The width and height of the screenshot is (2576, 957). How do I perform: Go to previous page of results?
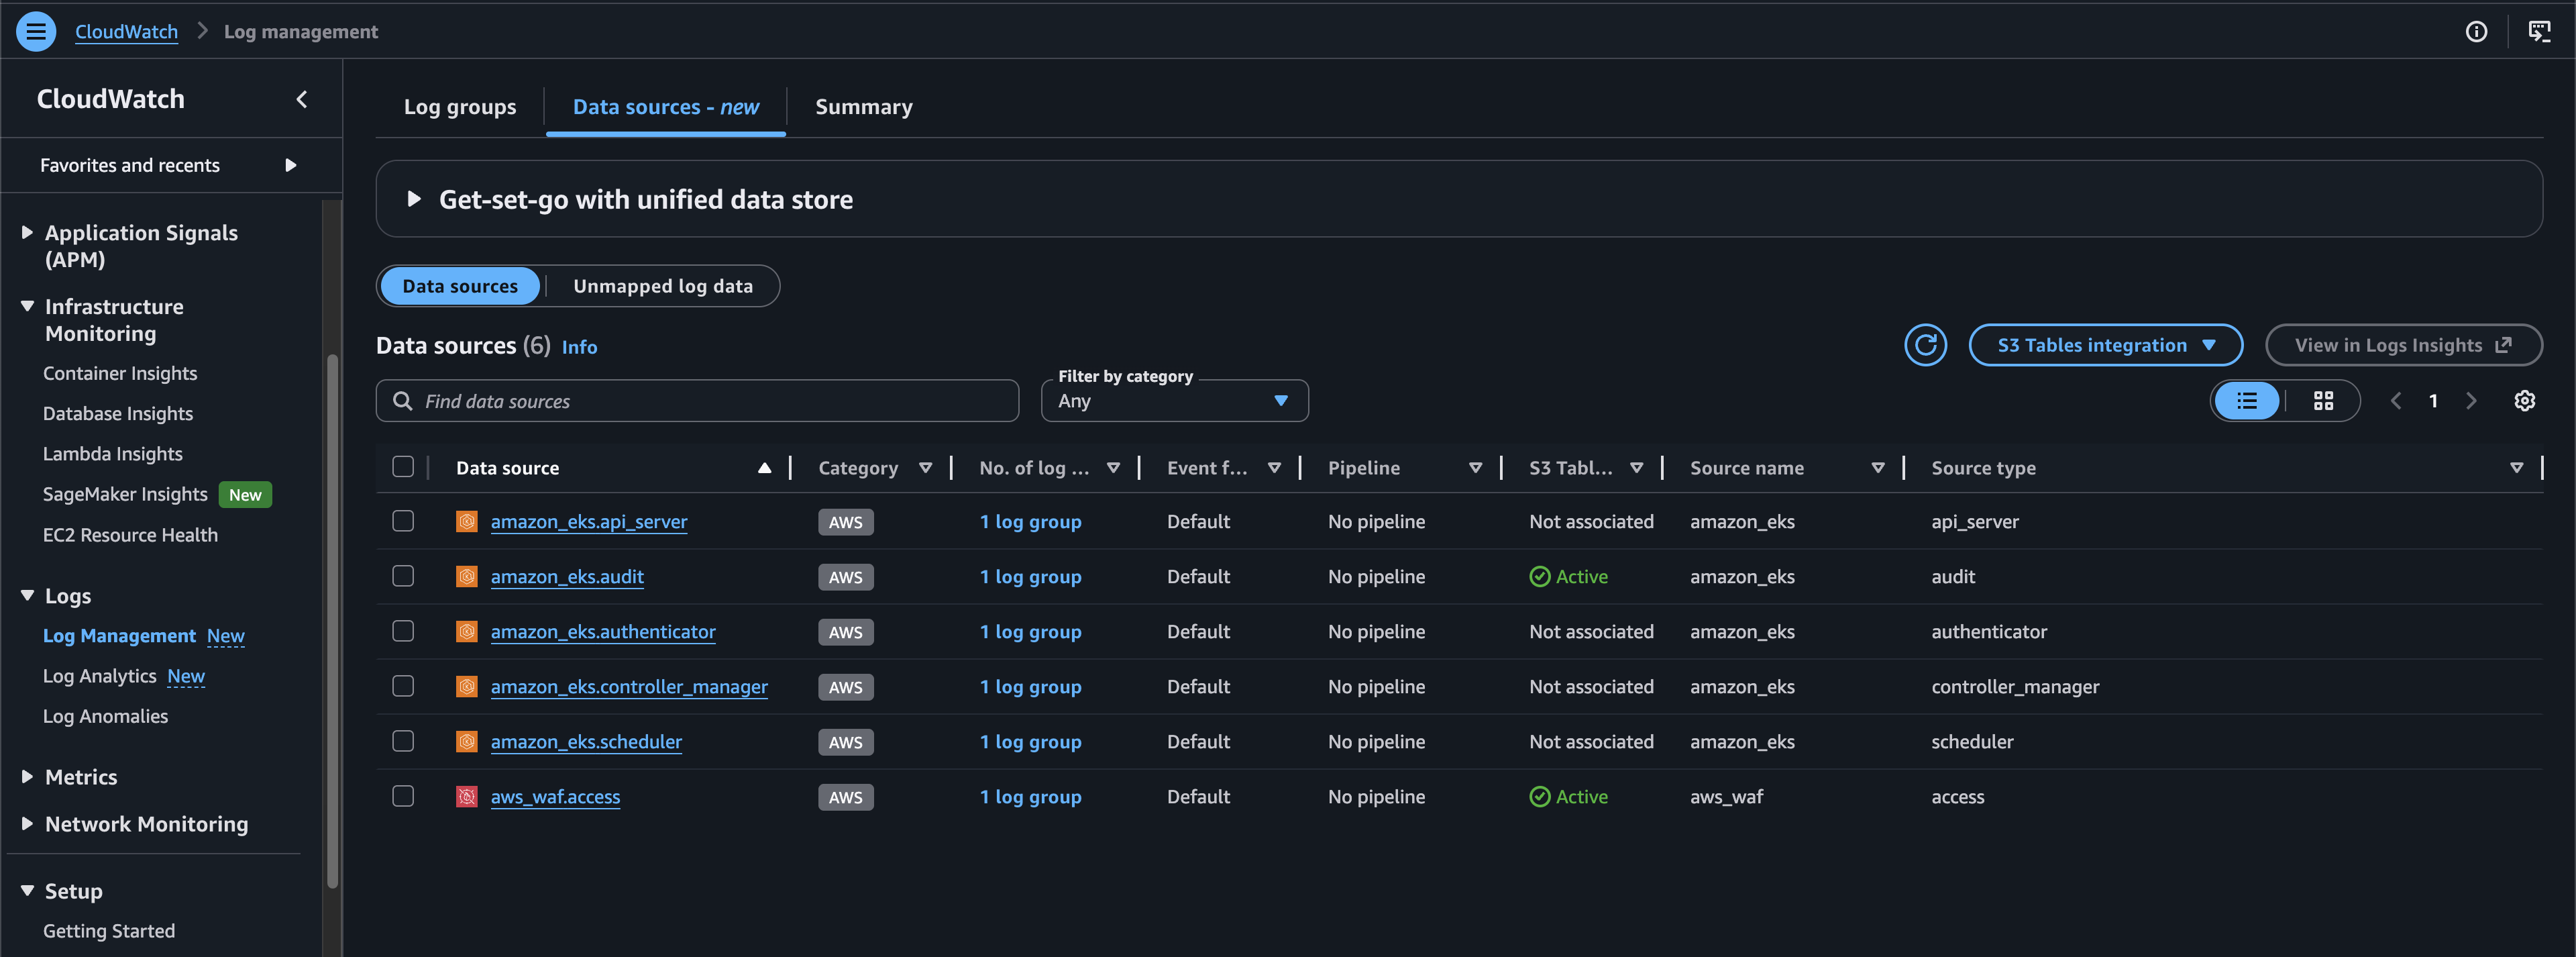pos(2396,401)
